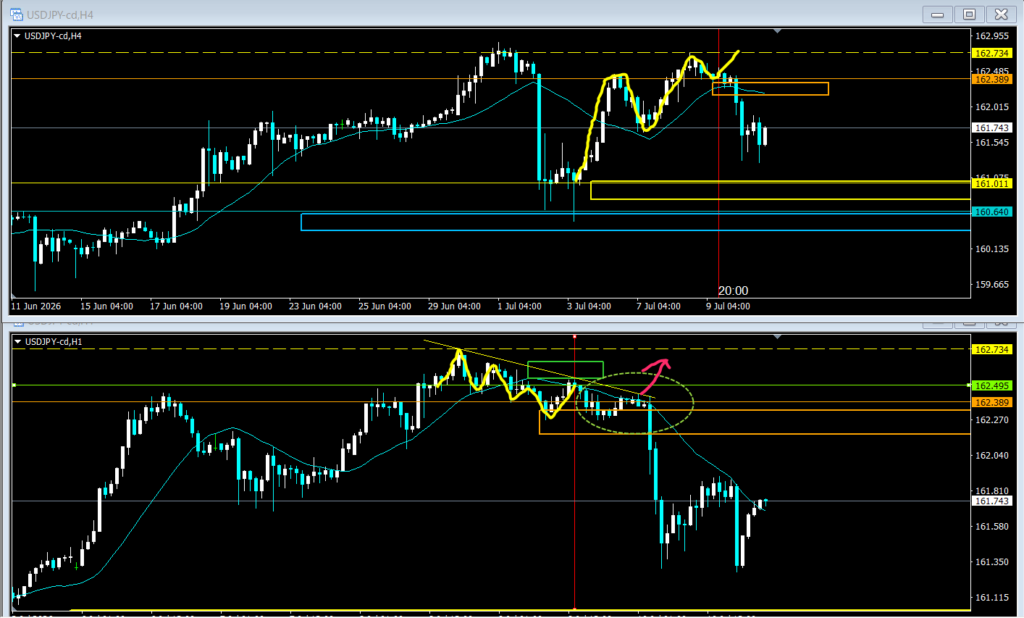Click the left handle of the green horizontal line
The width and height of the screenshot is (1024, 618).
[14, 385]
